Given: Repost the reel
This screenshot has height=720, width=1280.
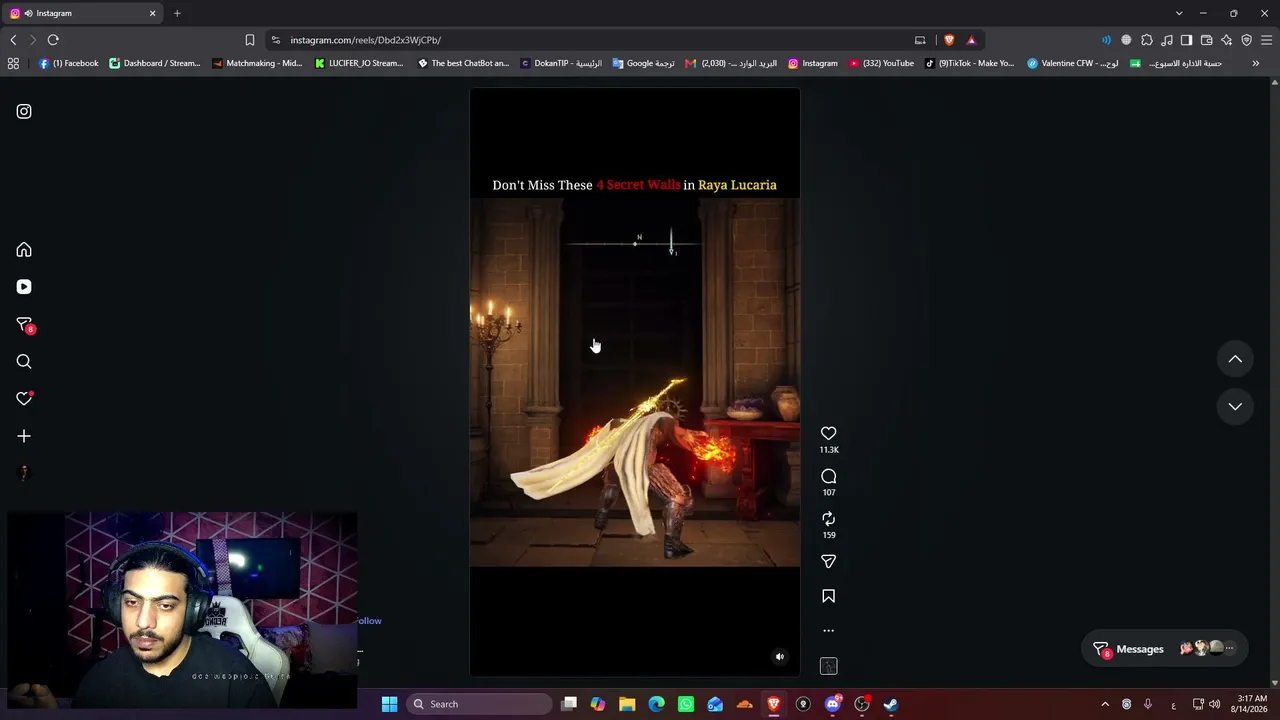Looking at the screenshot, I should 828,519.
